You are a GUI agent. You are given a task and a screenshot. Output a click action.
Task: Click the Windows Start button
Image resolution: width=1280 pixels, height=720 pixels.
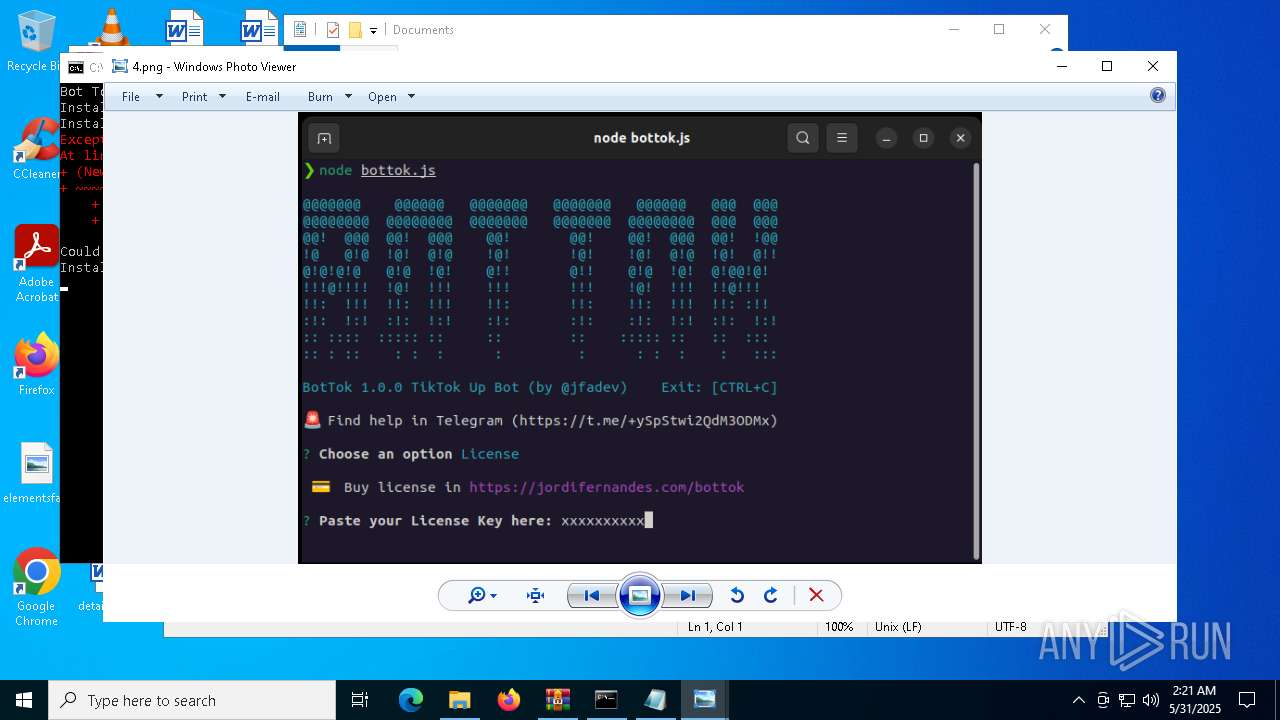(24, 700)
